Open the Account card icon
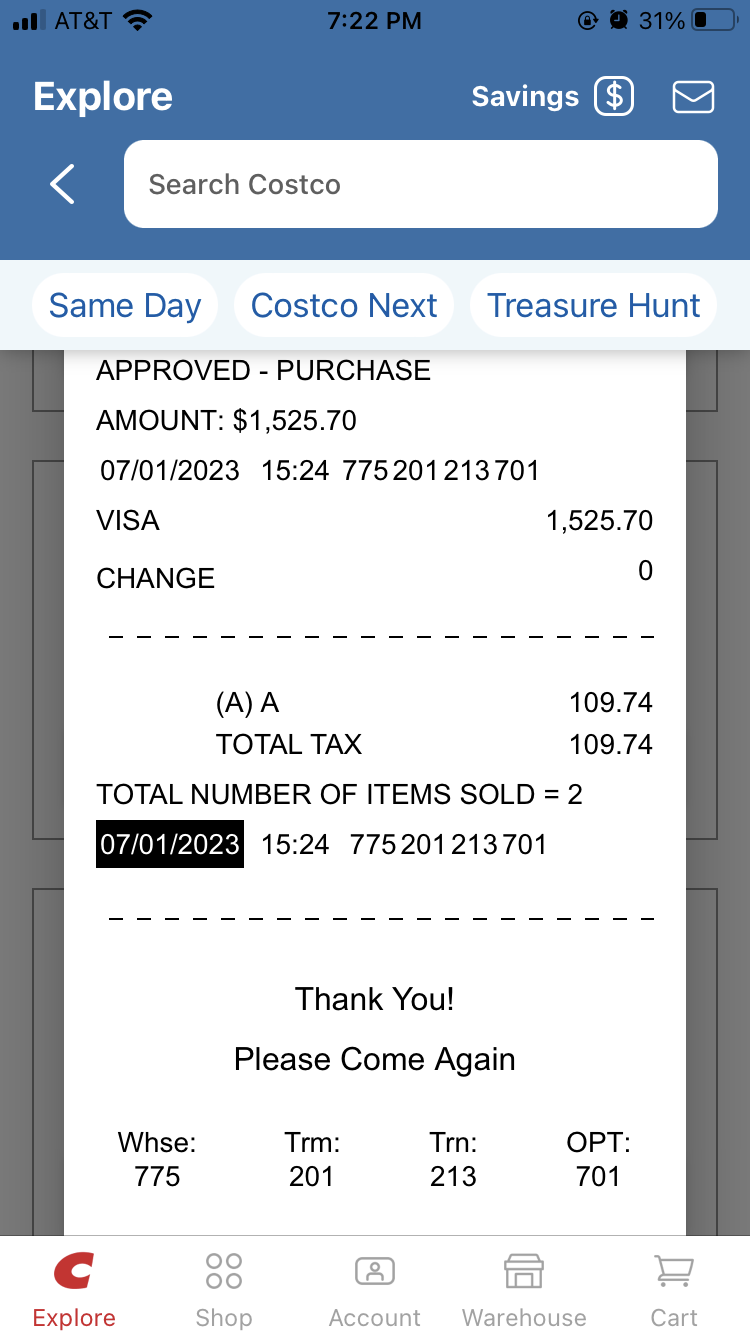Image resolution: width=750 pixels, height=1334 pixels. click(375, 1272)
